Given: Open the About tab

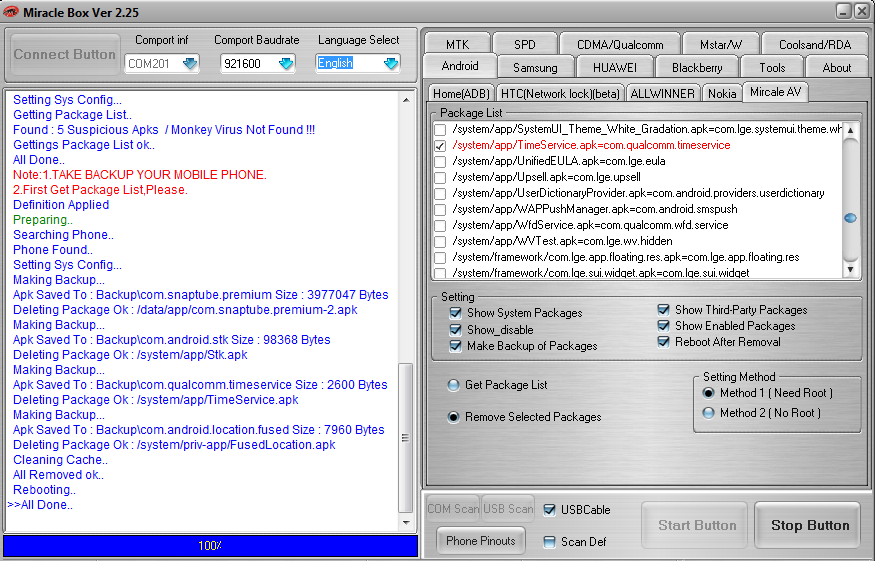Looking at the screenshot, I should [837, 68].
